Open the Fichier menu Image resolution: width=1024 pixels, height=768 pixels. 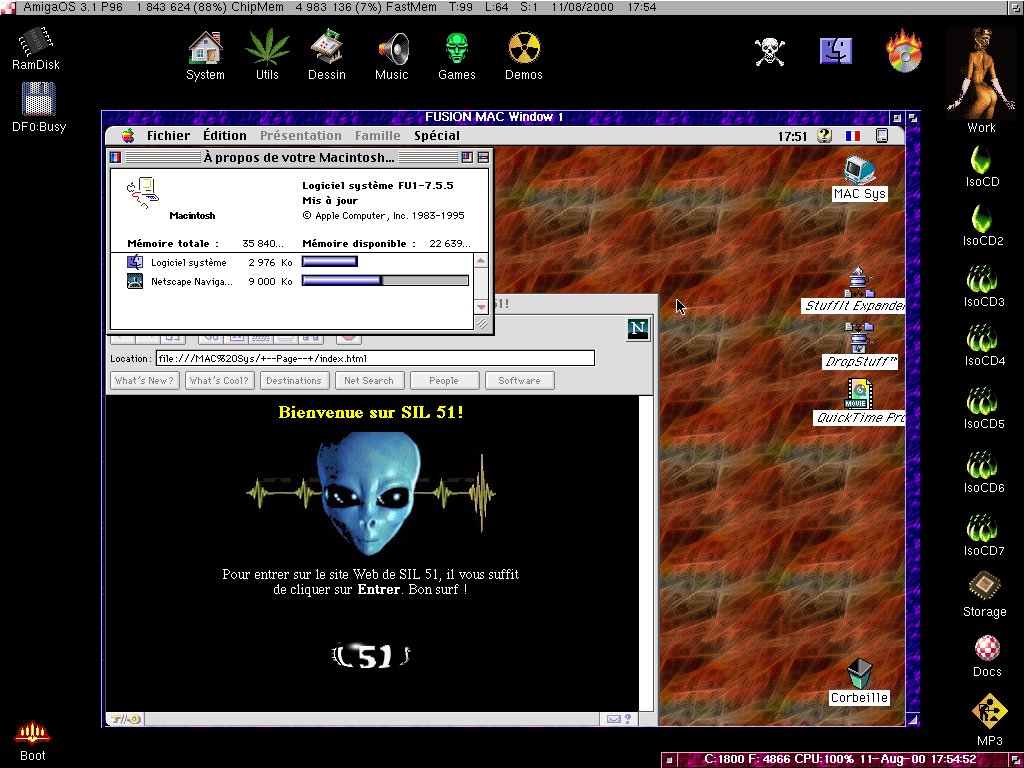tap(168, 135)
